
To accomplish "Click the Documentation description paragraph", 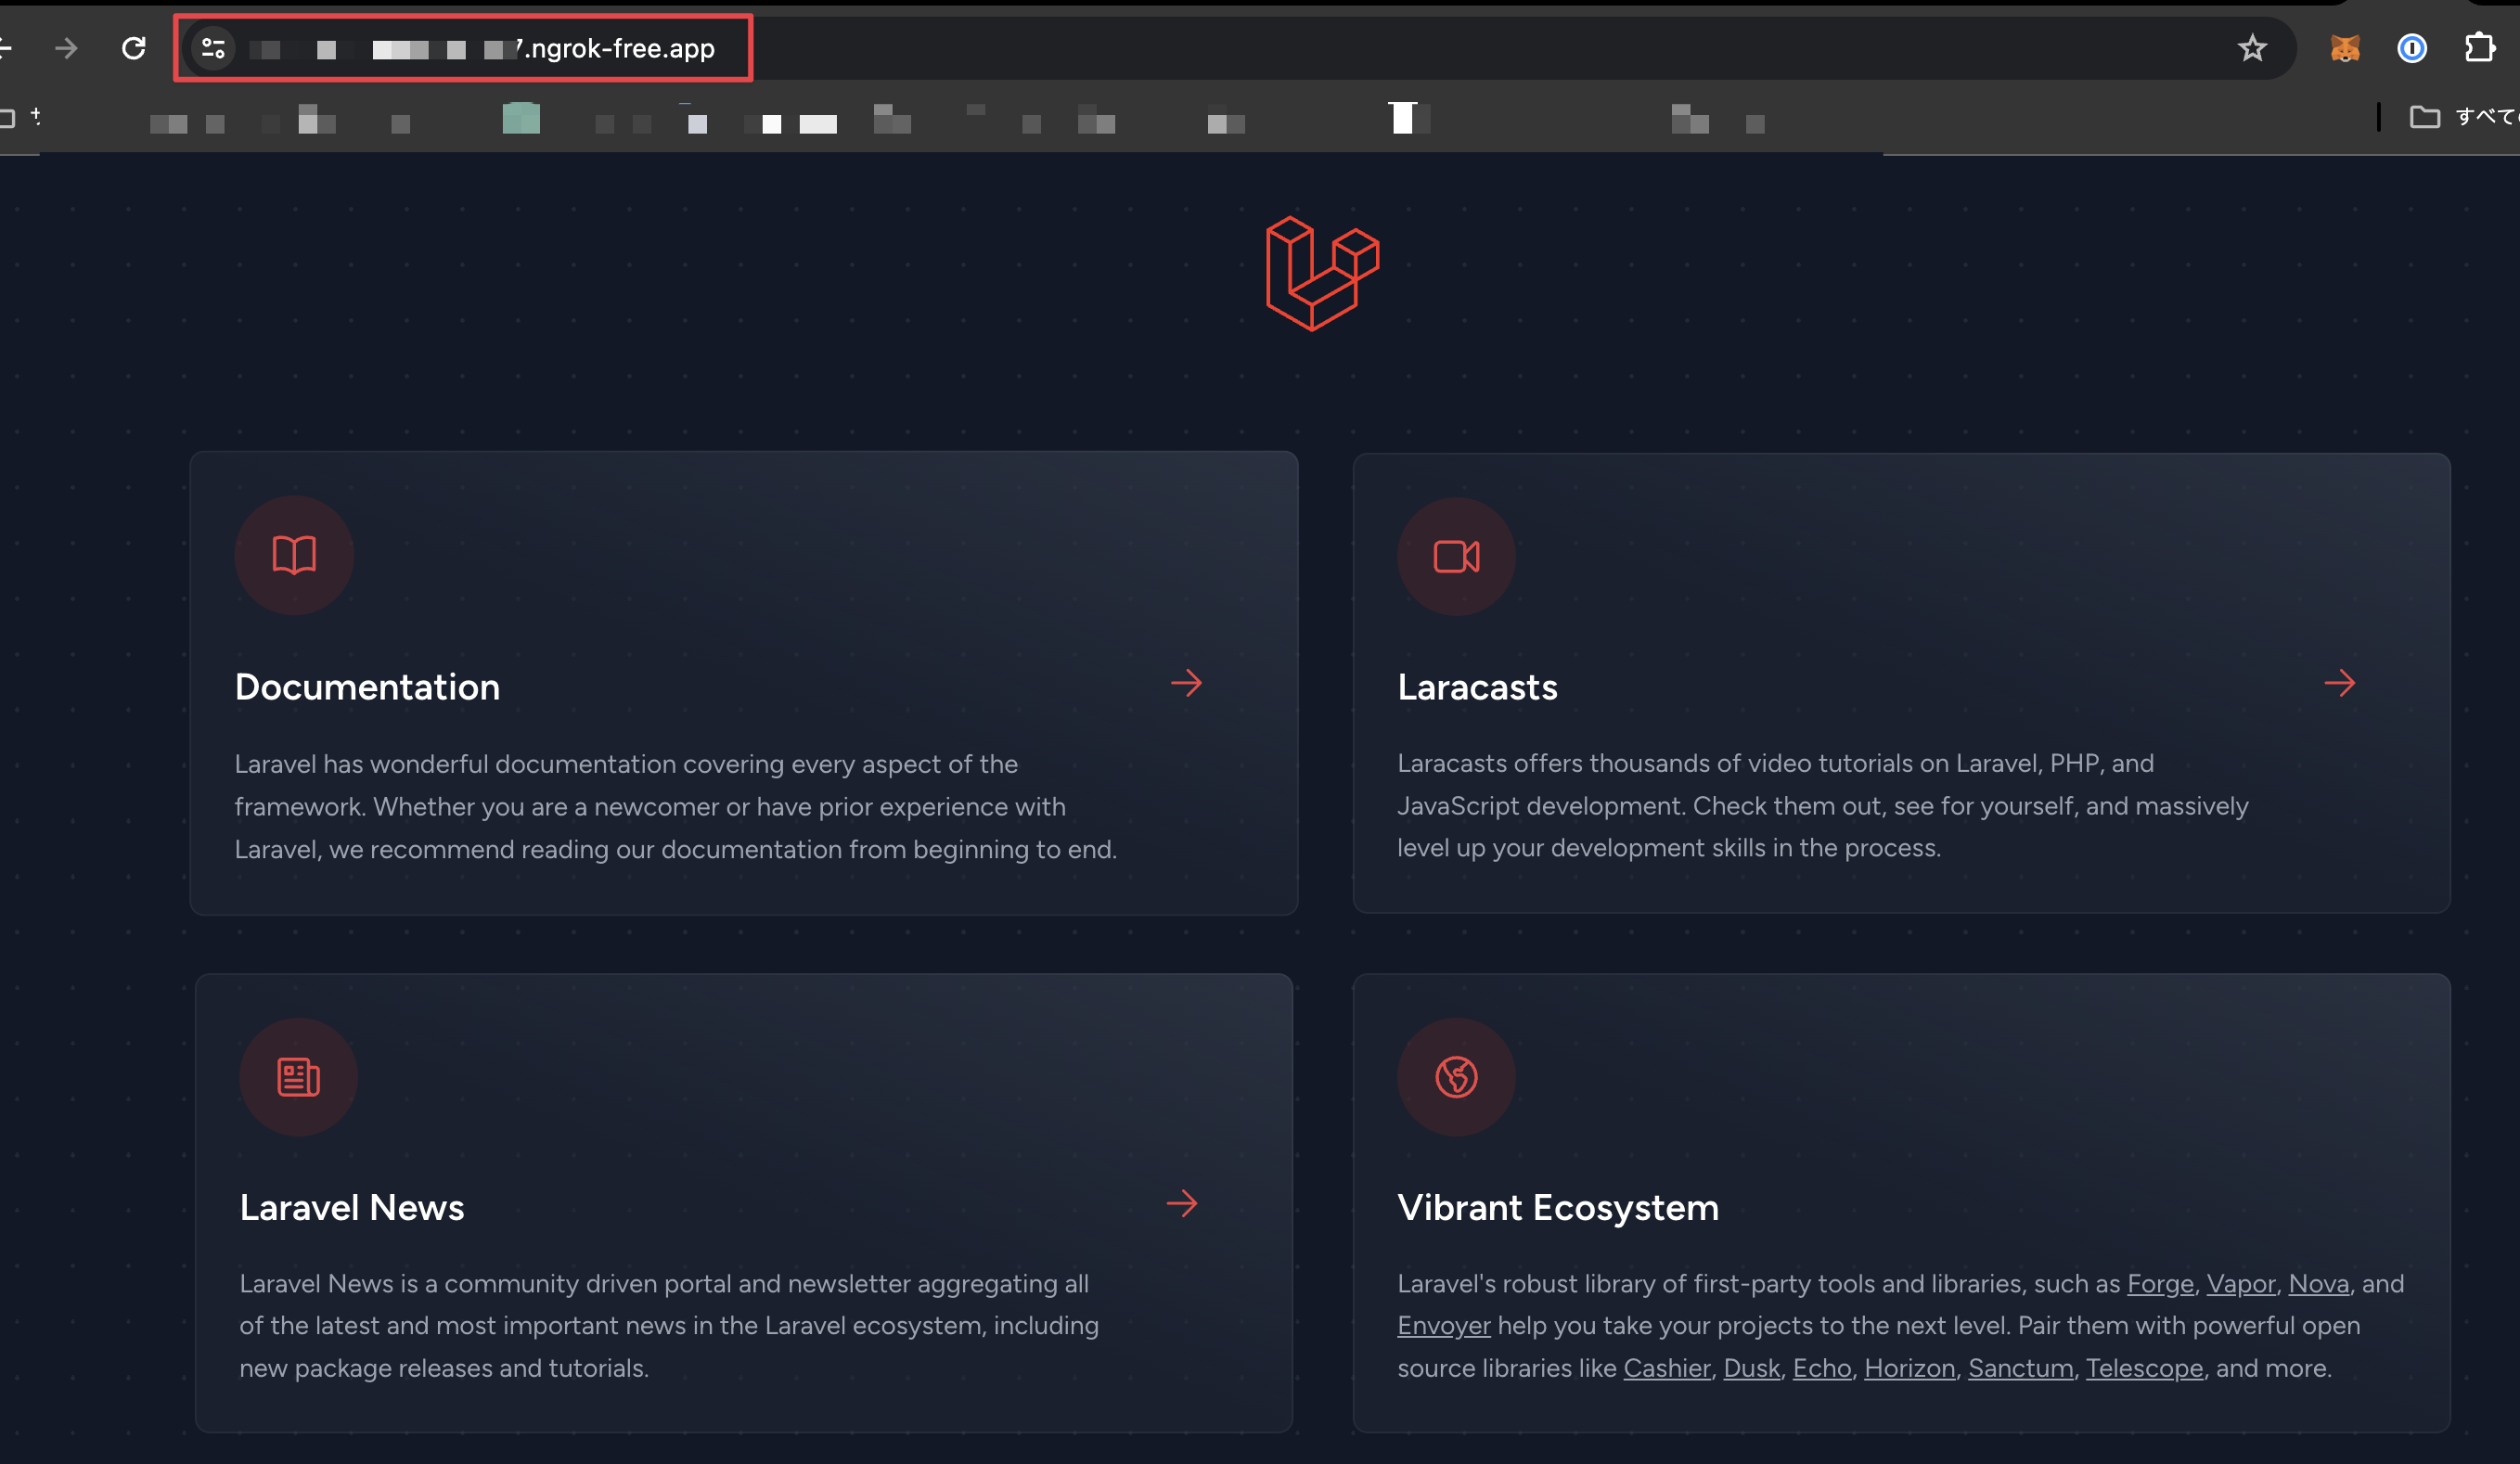I will pyautogui.click(x=676, y=806).
